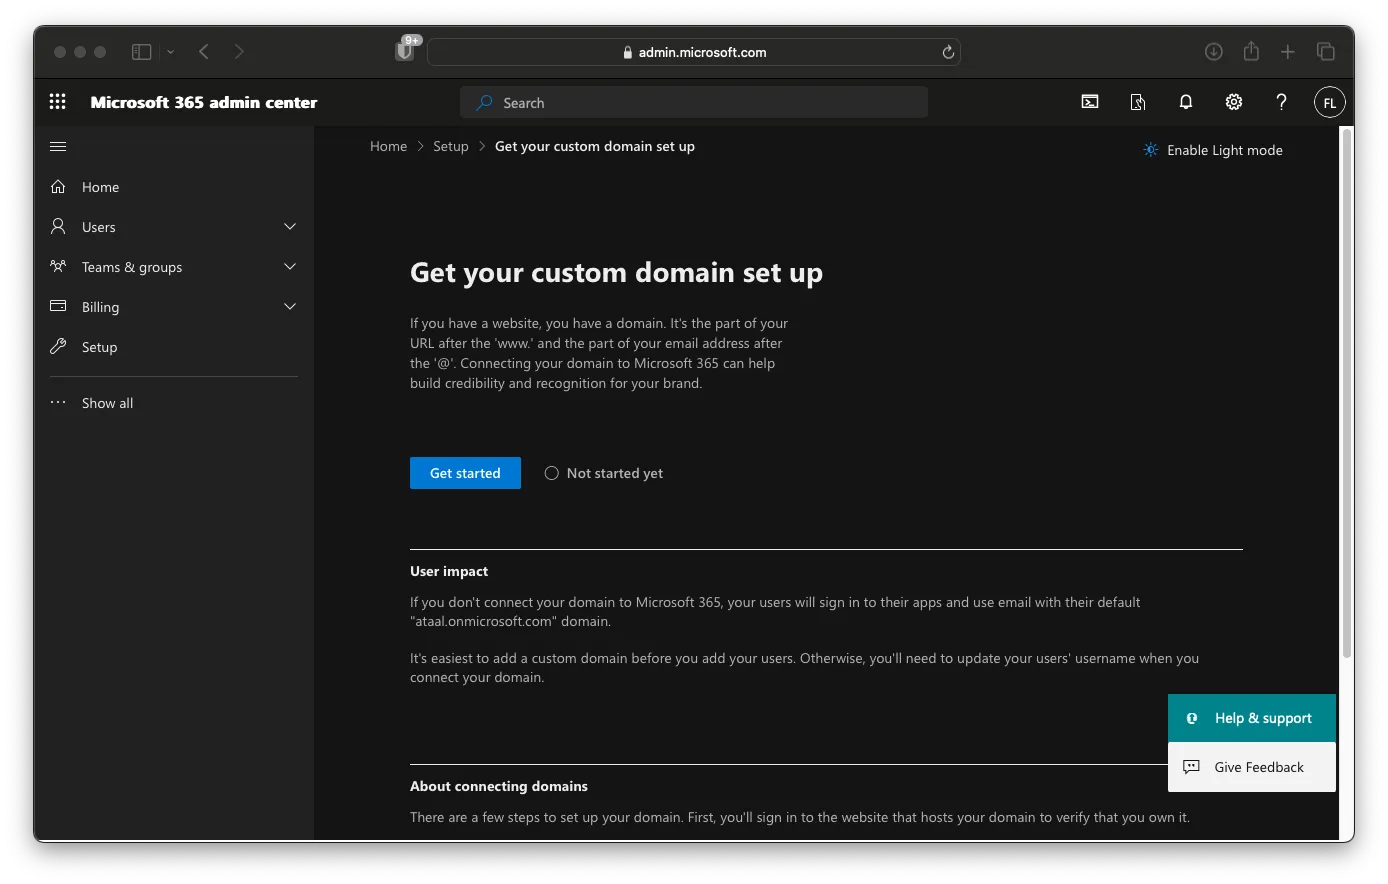This screenshot has width=1388, height=884.
Task: Click the Get started button
Action: coord(465,473)
